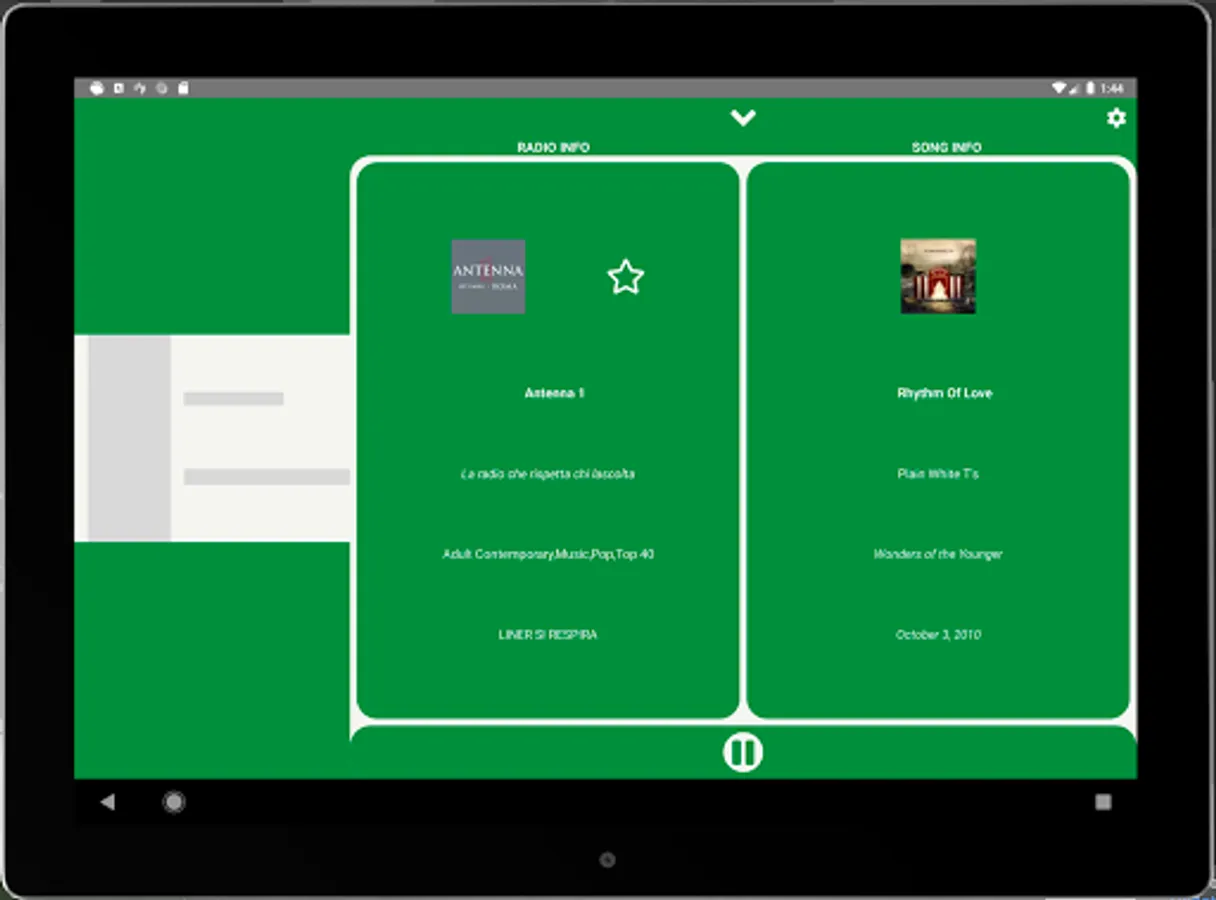1216x900 pixels.
Task: Click the station name Antenna 1
Action: pos(554,394)
